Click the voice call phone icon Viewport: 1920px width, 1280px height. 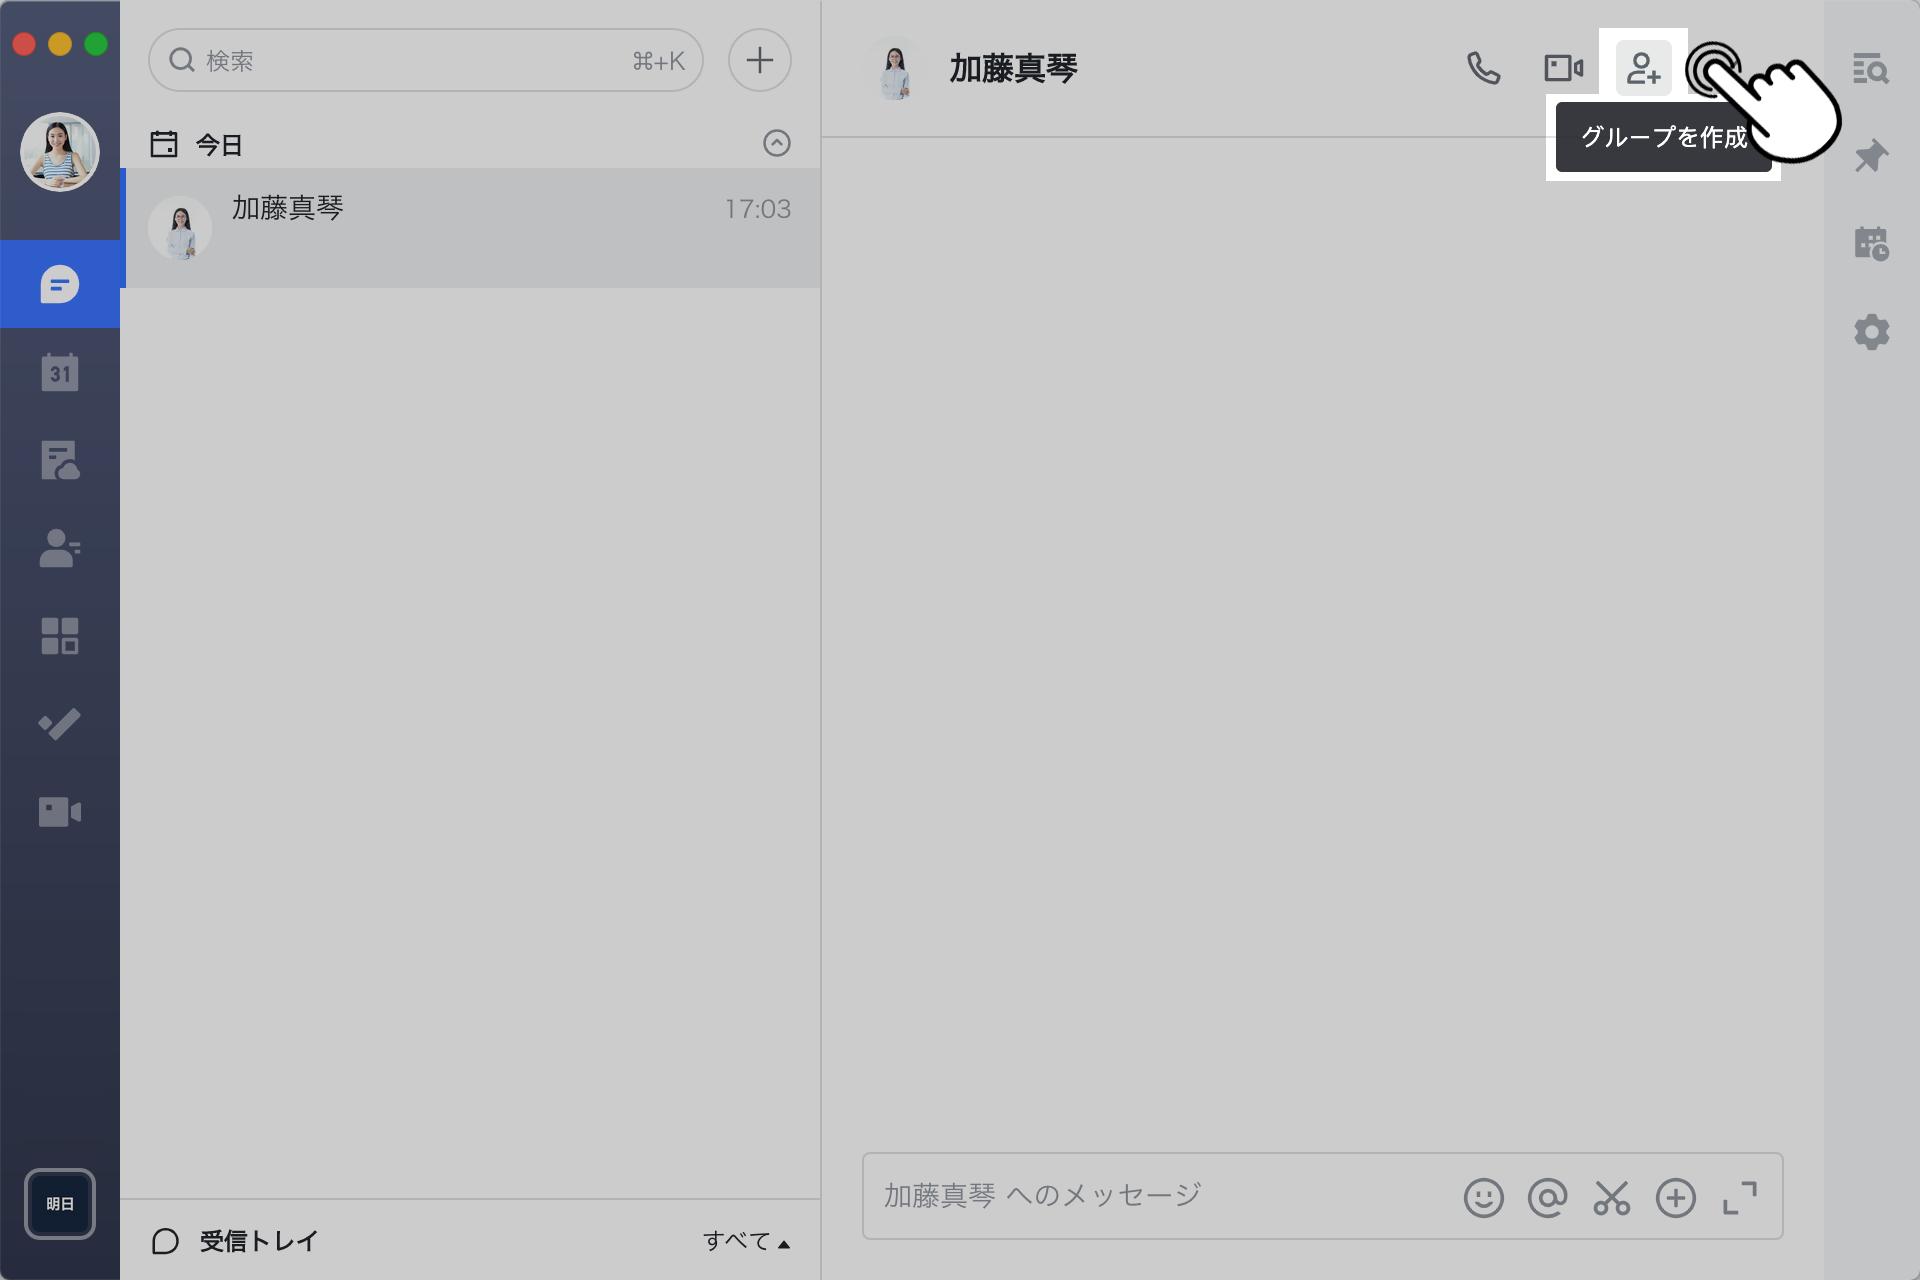click(1483, 68)
